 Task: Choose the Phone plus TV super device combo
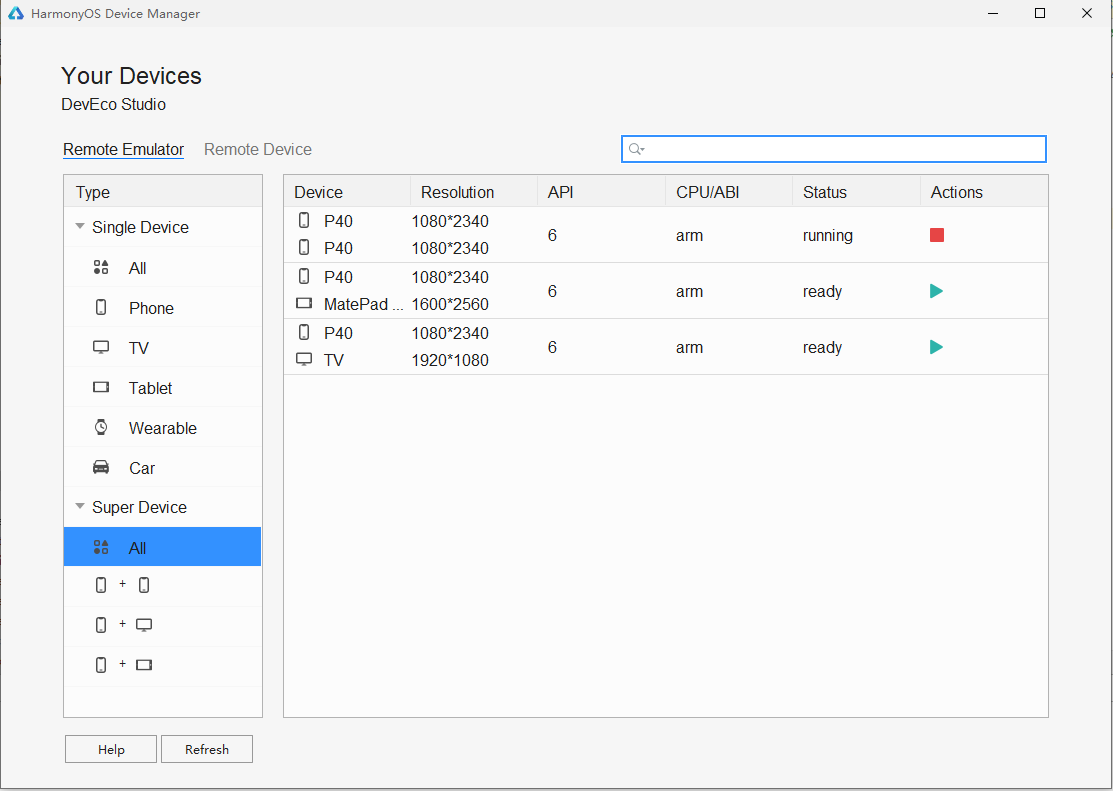pyautogui.click(x=122, y=624)
